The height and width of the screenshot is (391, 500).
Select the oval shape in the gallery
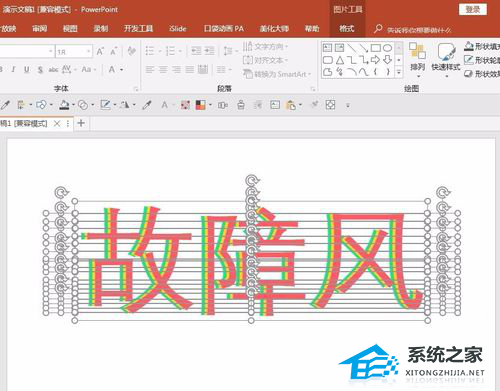387,48
